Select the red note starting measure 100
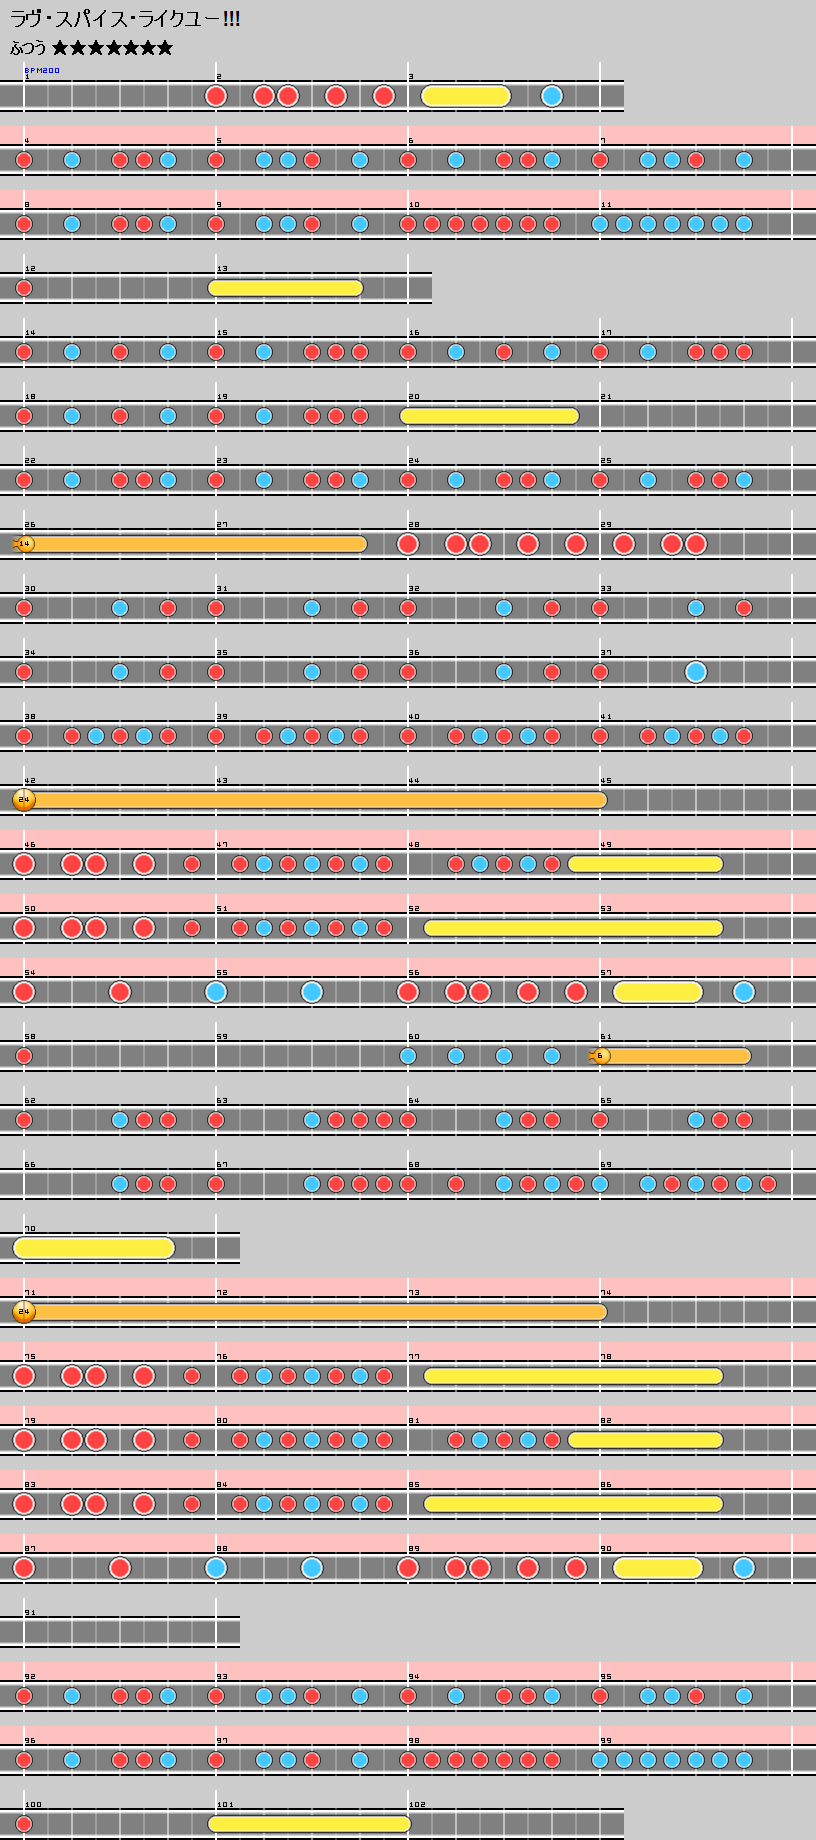Viewport: 816px width, 1840px height. (x=24, y=1824)
